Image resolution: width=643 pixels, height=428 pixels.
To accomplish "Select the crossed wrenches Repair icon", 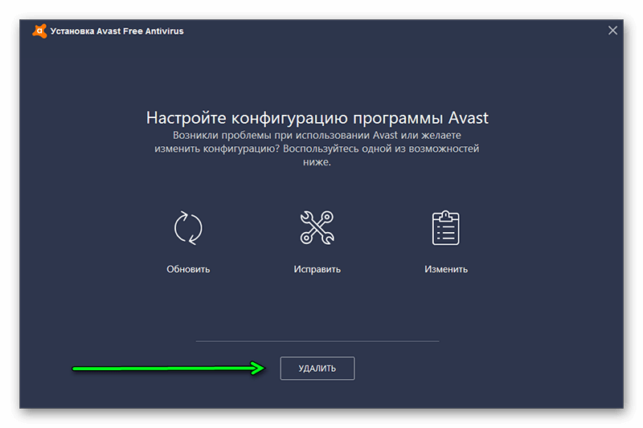I will pos(317,228).
